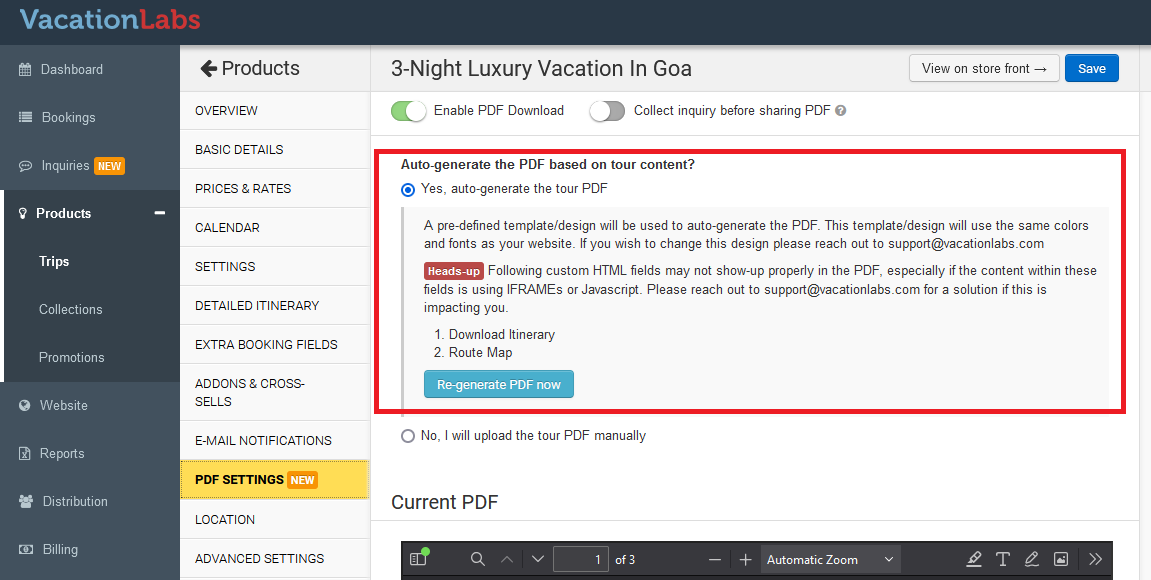Screen dimensions: 1151x580
Task: Go to next page in PDF viewer
Action: click(538, 559)
